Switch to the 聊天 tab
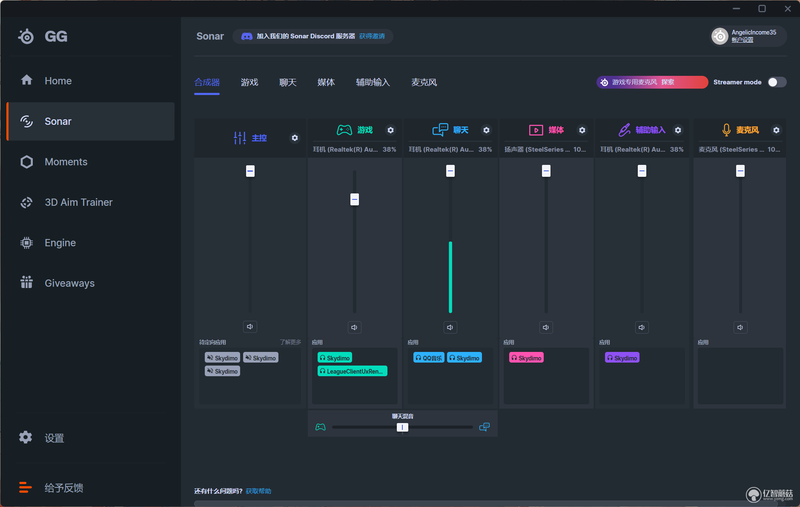Screen dimensions: 800x507 288,83
